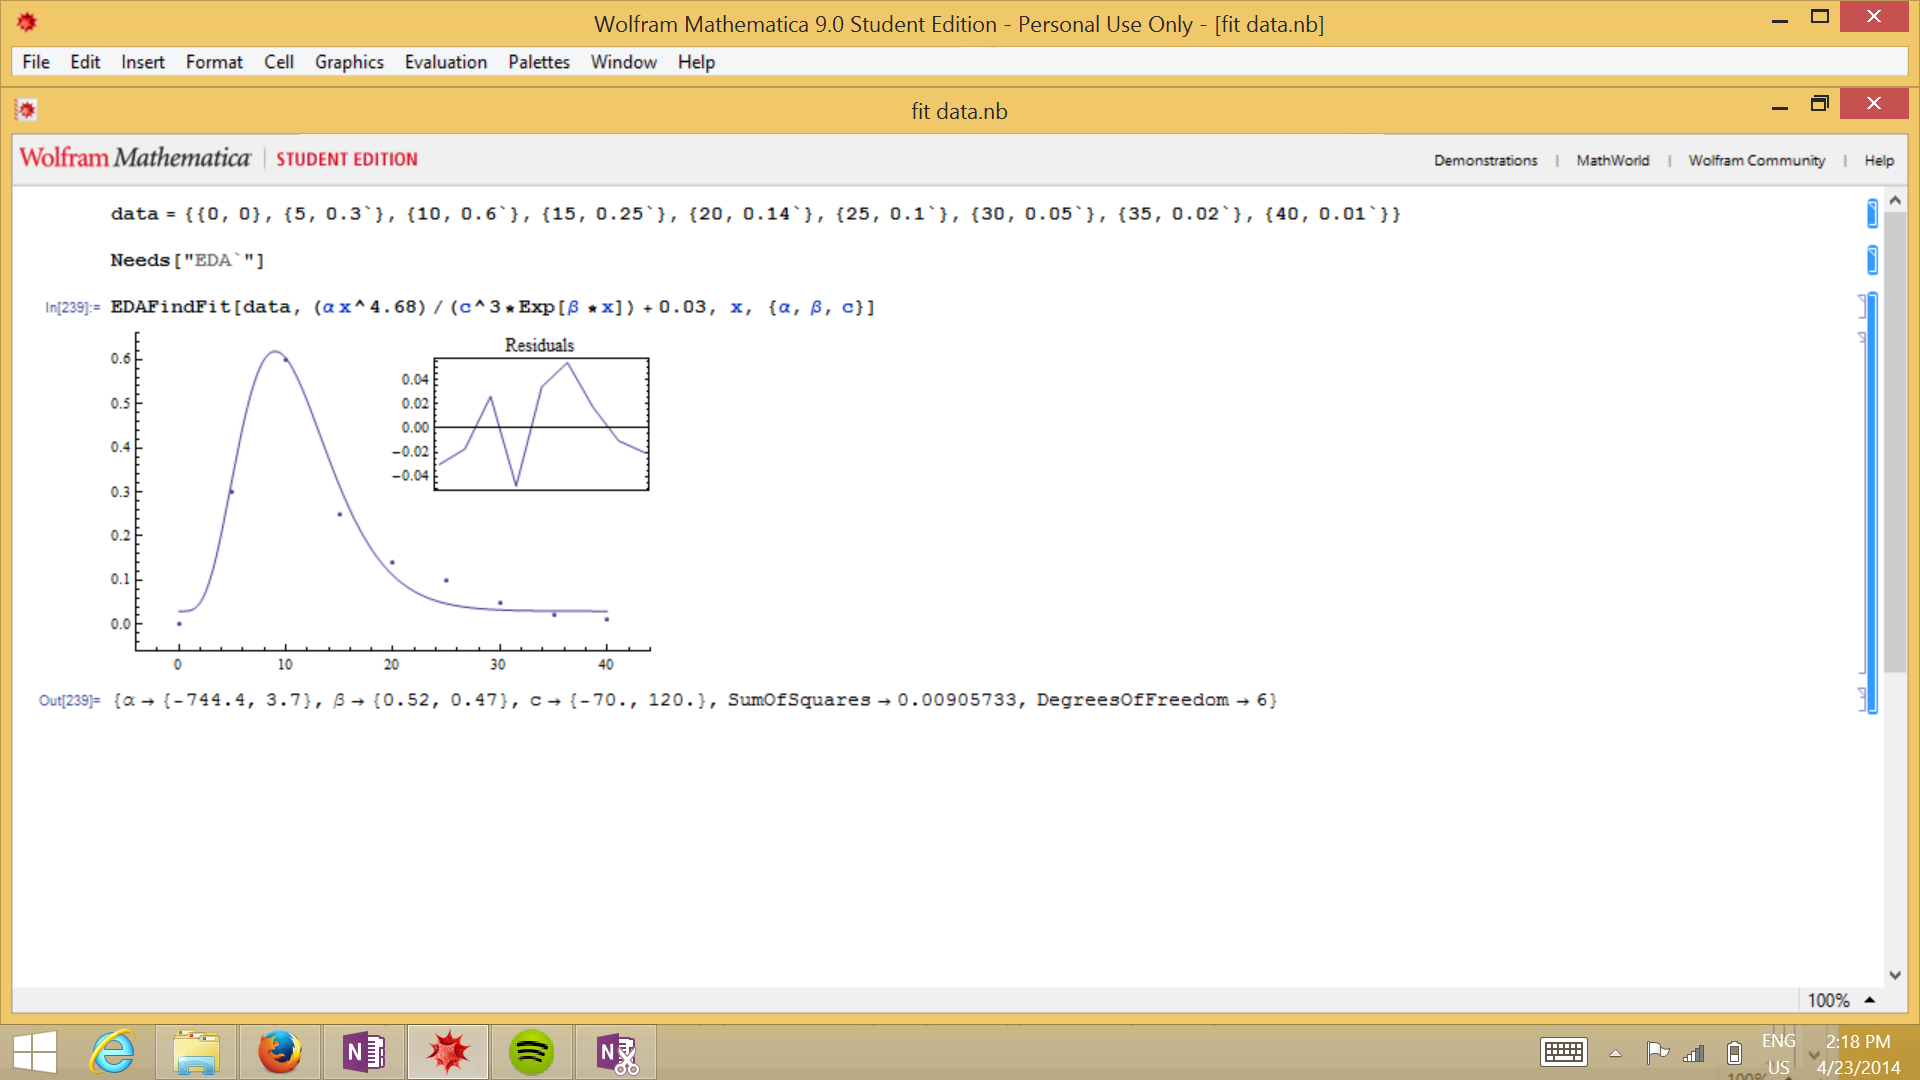1920x1080 pixels.
Task: Switch to Mathematica taskbar icon
Action: tap(448, 1052)
